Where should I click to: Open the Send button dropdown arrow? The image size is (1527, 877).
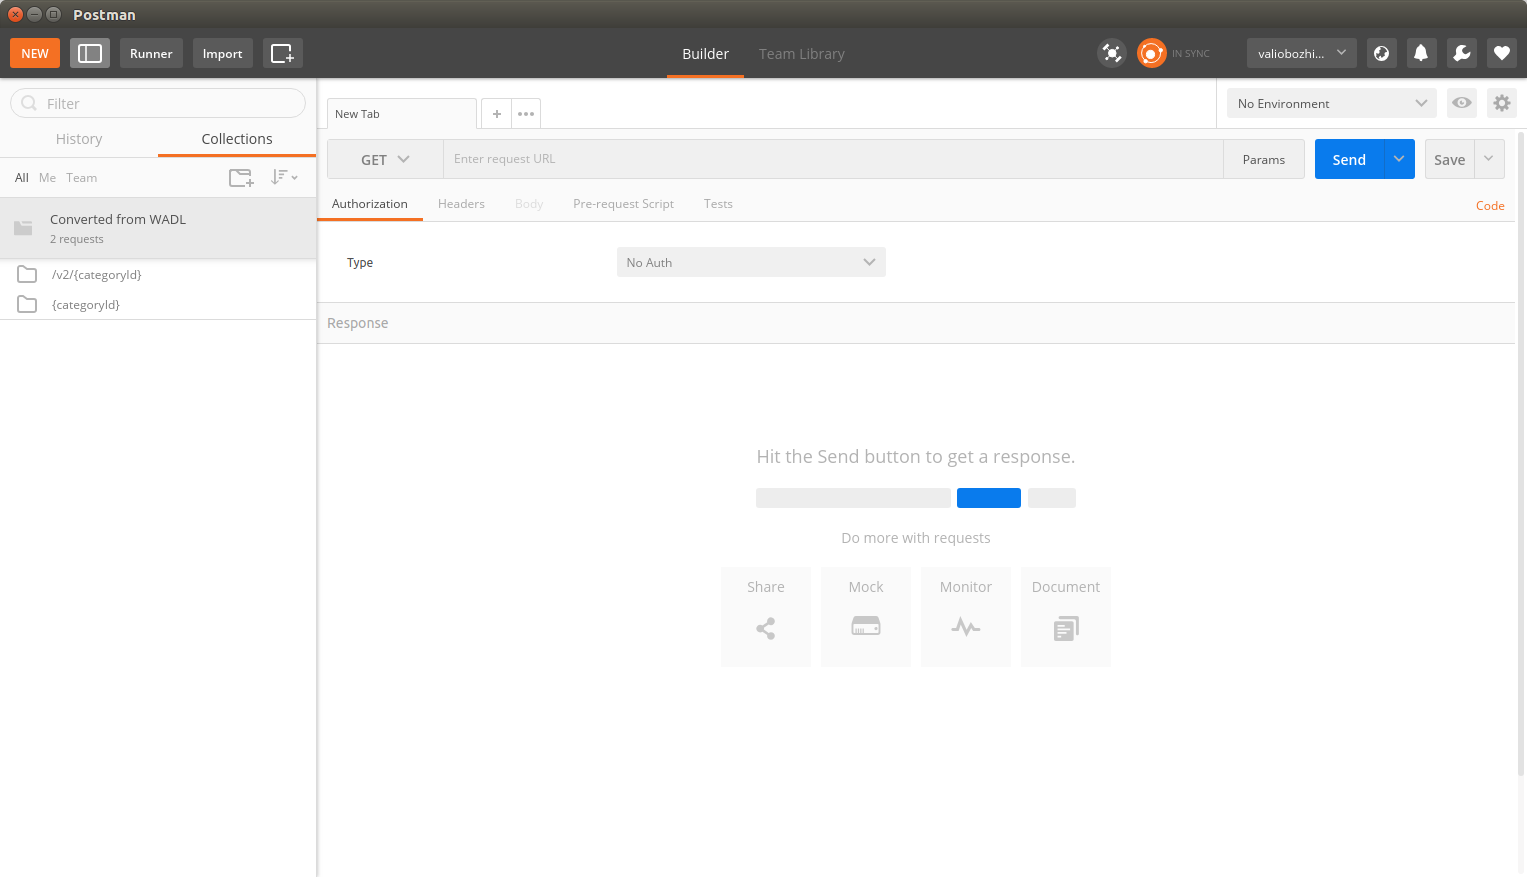coord(1399,159)
